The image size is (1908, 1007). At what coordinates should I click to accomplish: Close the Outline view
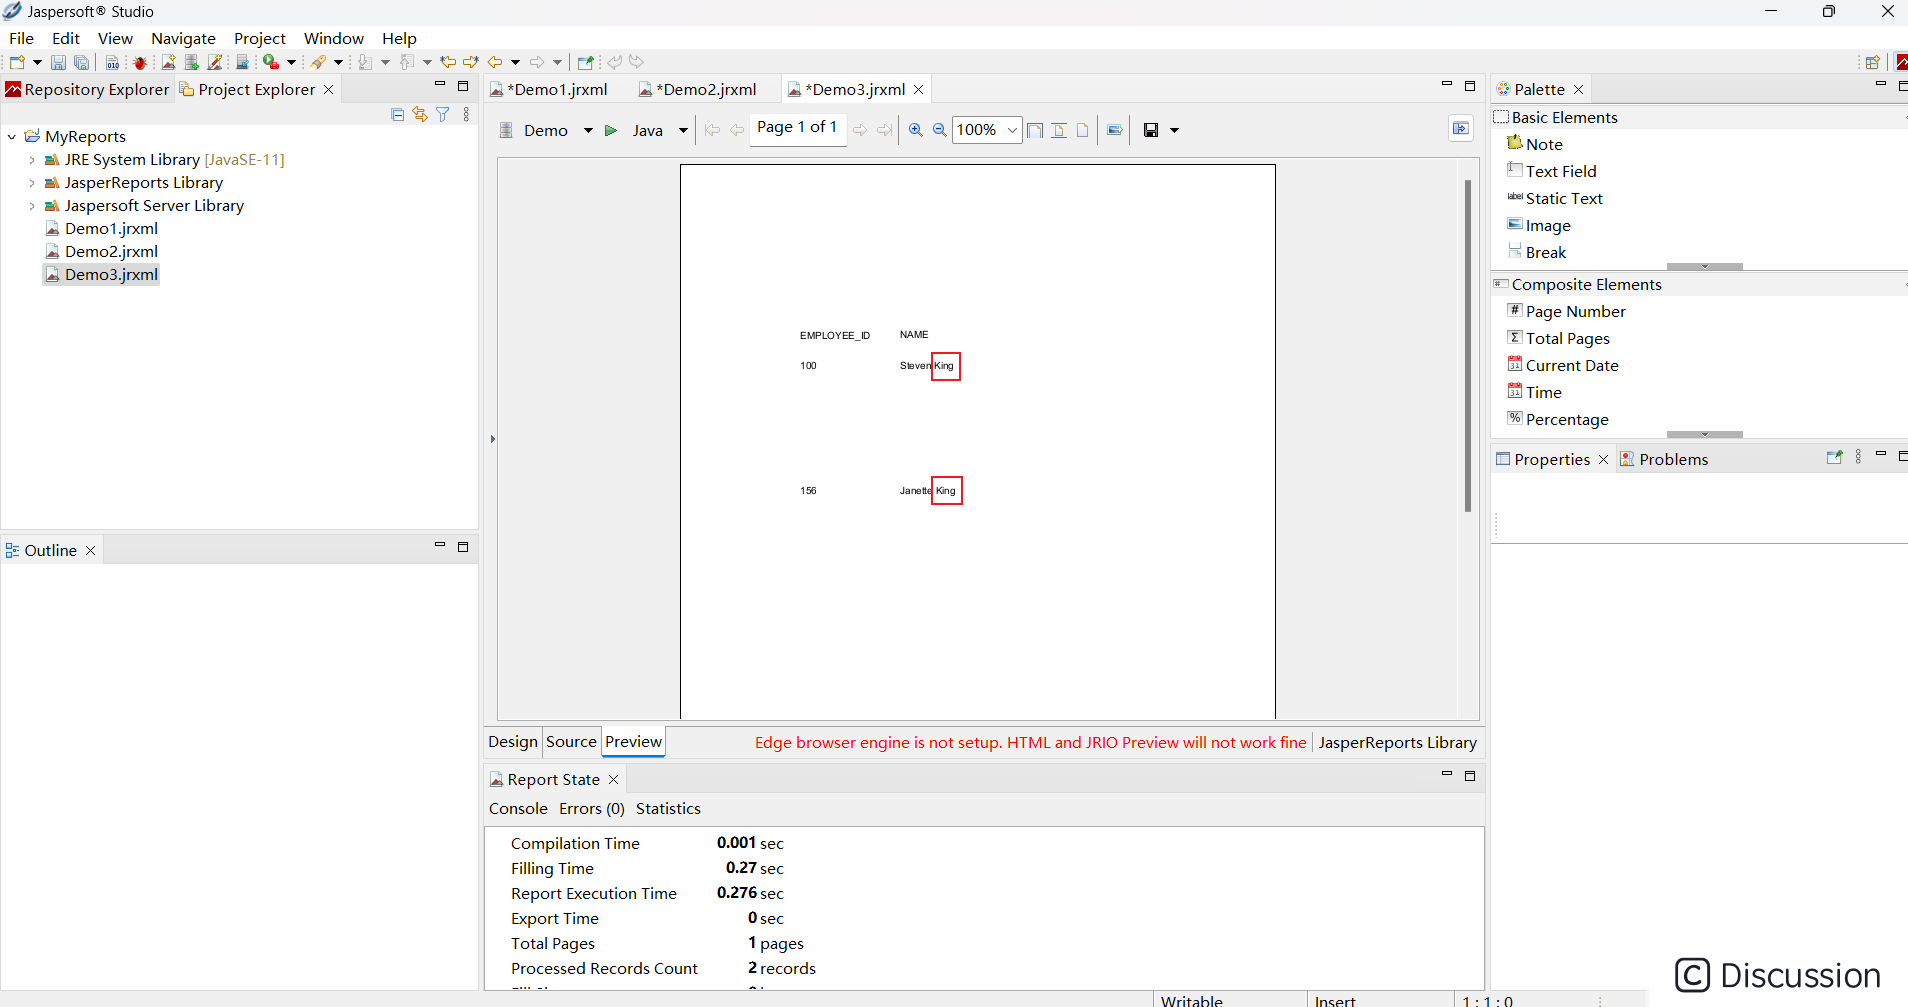tap(90, 550)
